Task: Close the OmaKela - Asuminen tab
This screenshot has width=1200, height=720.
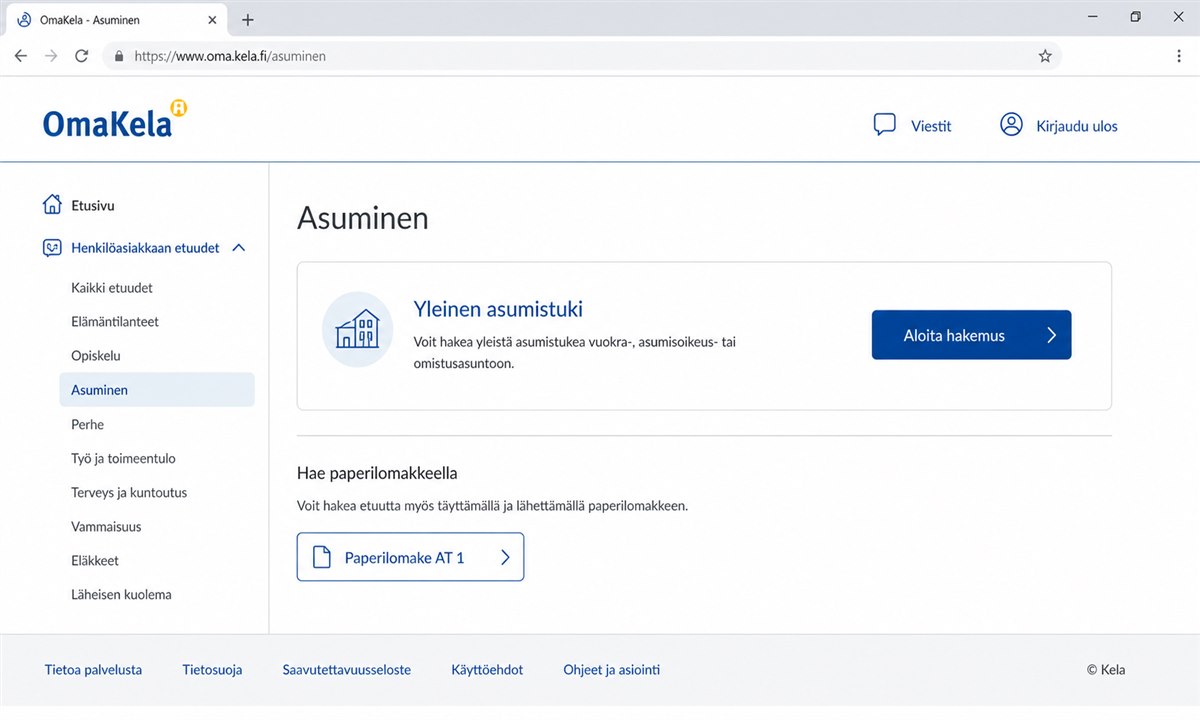Action: (210, 20)
